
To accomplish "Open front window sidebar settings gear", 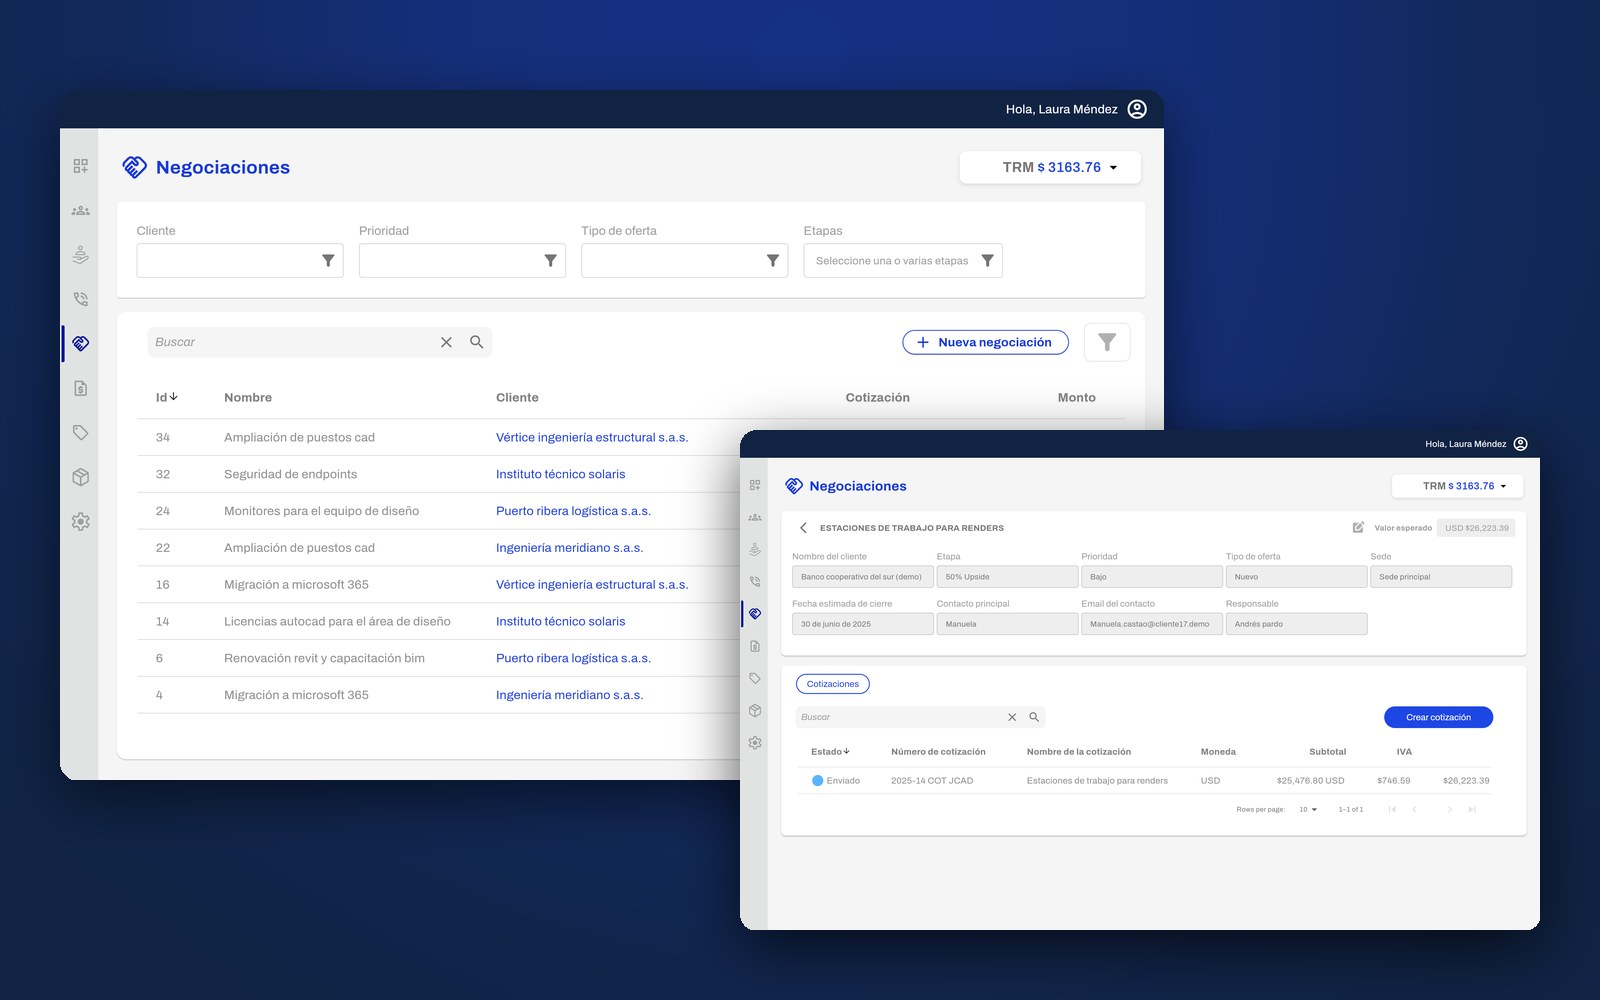I will click(755, 743).
